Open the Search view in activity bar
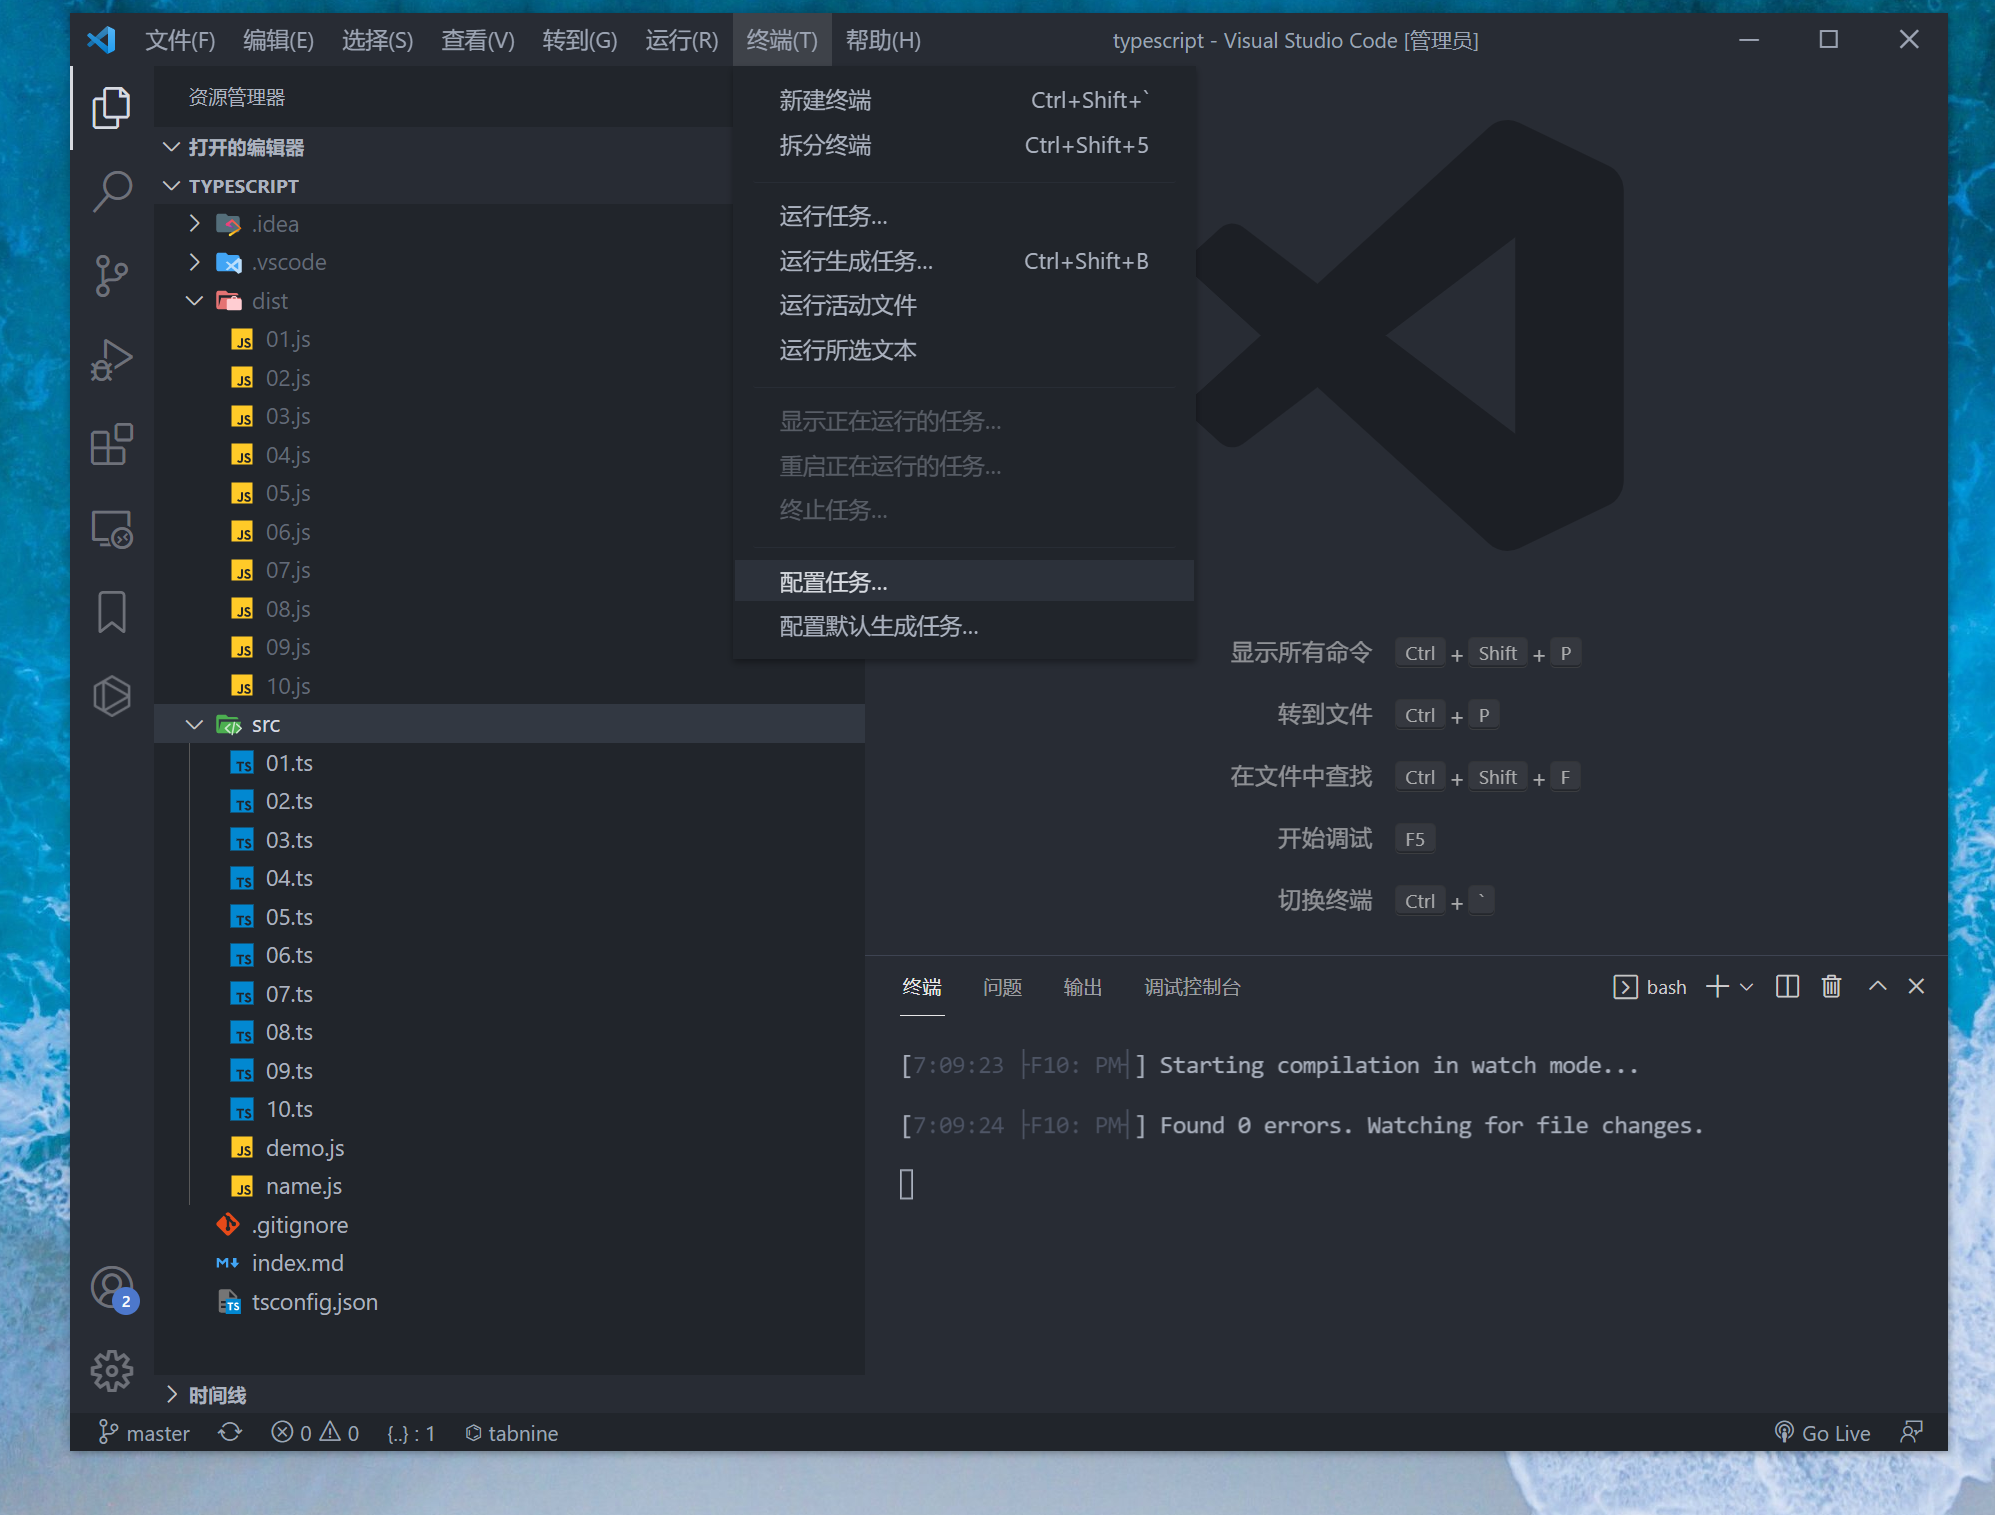Screen dimensions: 1995x1515 (x=112, y=190)
